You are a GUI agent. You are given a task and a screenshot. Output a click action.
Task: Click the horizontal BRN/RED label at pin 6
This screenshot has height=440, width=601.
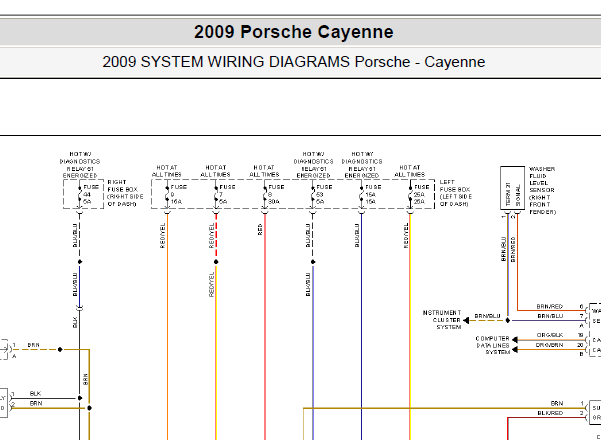550,306
